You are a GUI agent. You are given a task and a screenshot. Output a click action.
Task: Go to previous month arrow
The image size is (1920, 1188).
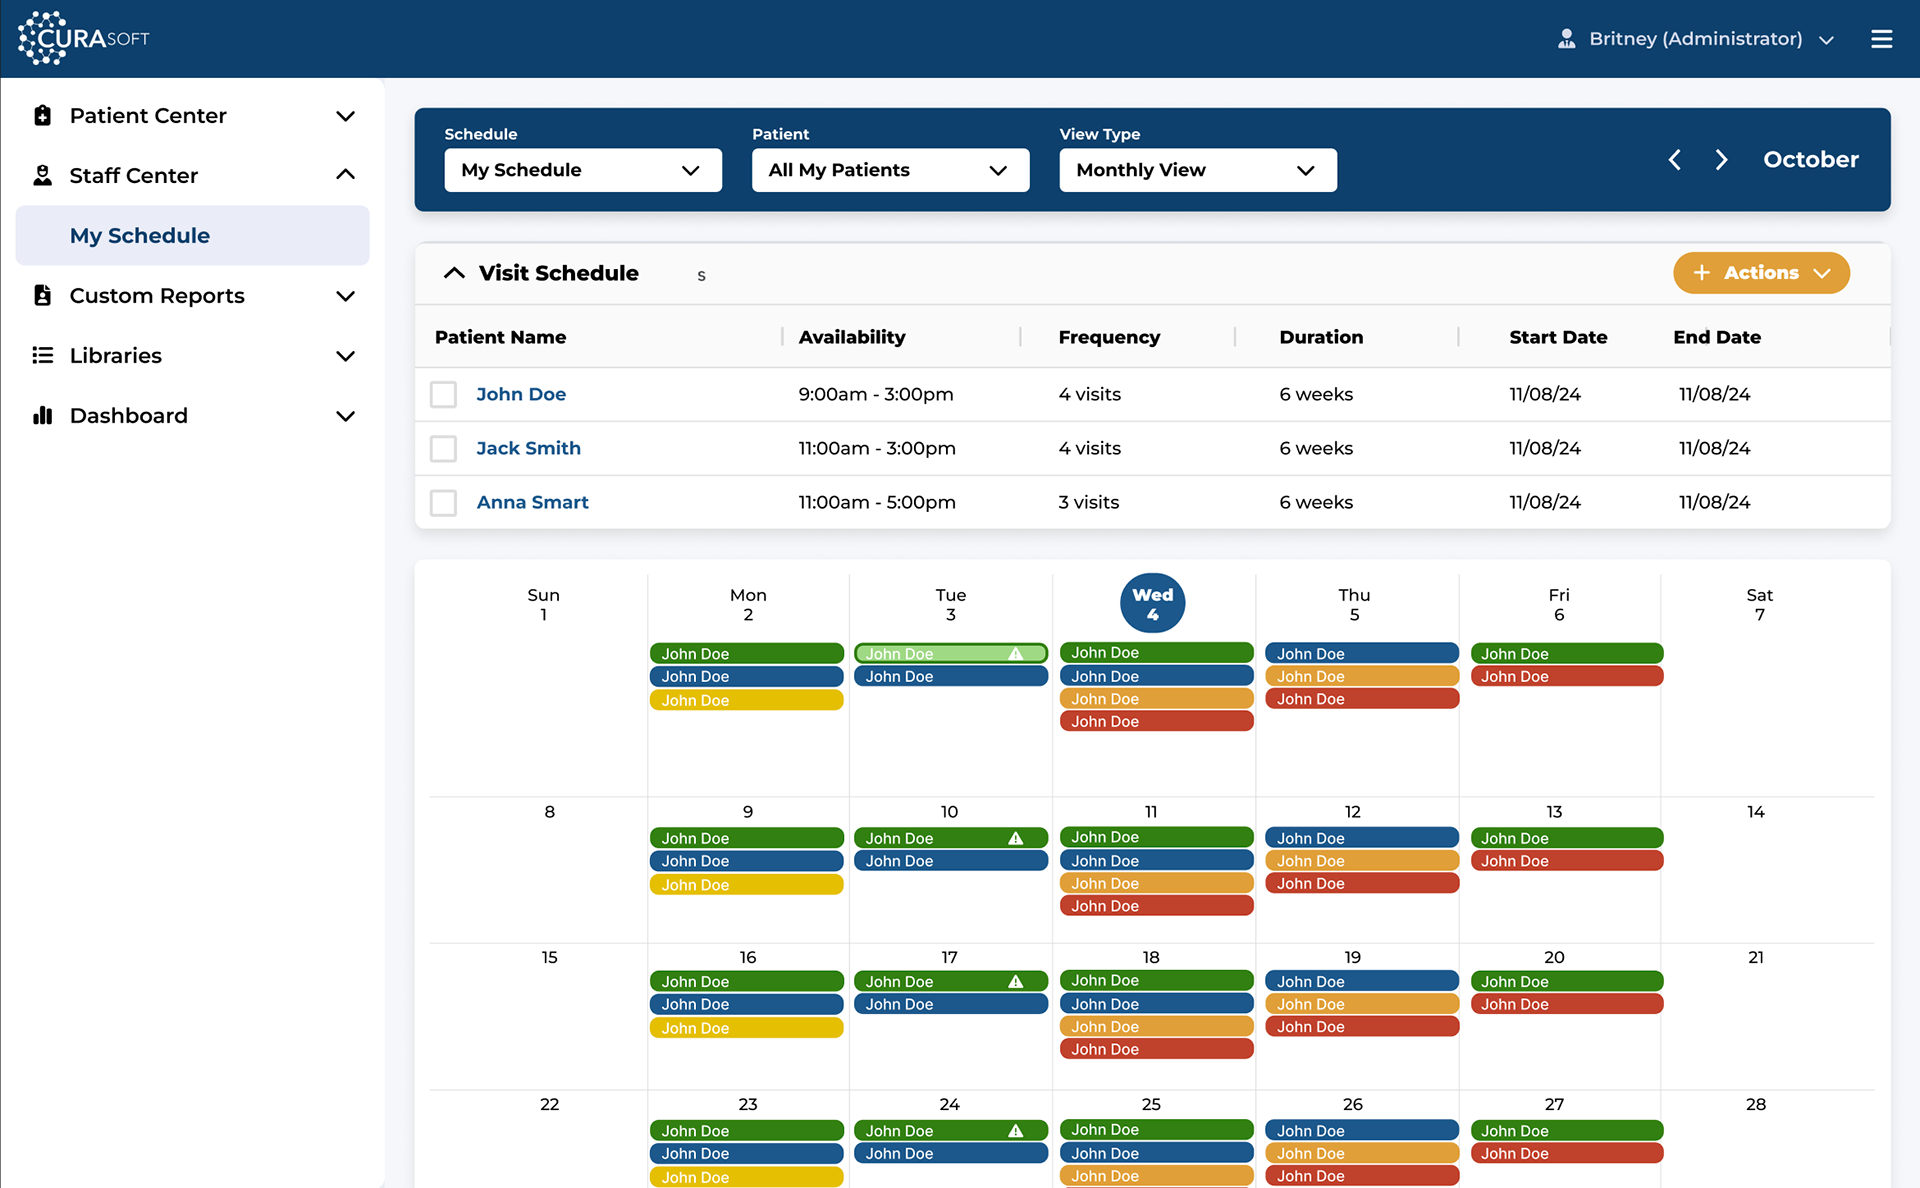1675,160
